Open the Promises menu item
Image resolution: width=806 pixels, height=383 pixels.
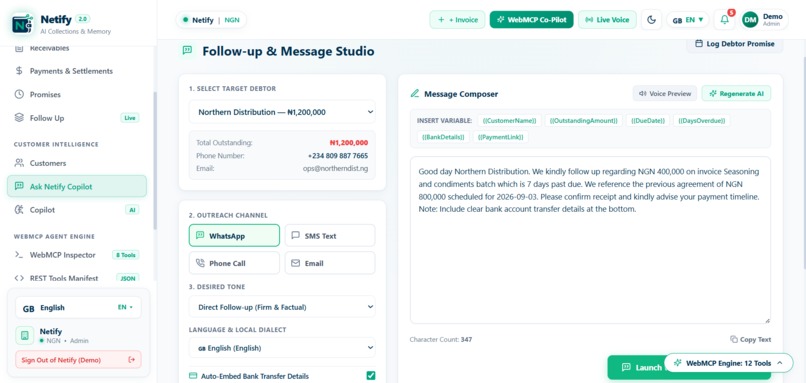(77, 95)
